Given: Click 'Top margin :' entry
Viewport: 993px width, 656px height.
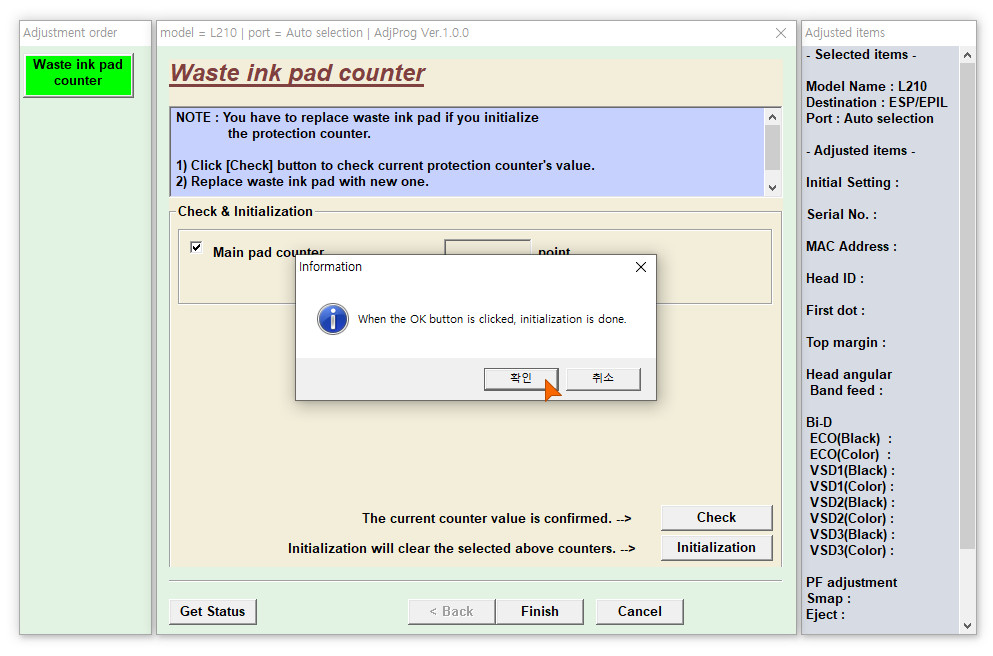Looking at the screenshot, I should [846, 343].
